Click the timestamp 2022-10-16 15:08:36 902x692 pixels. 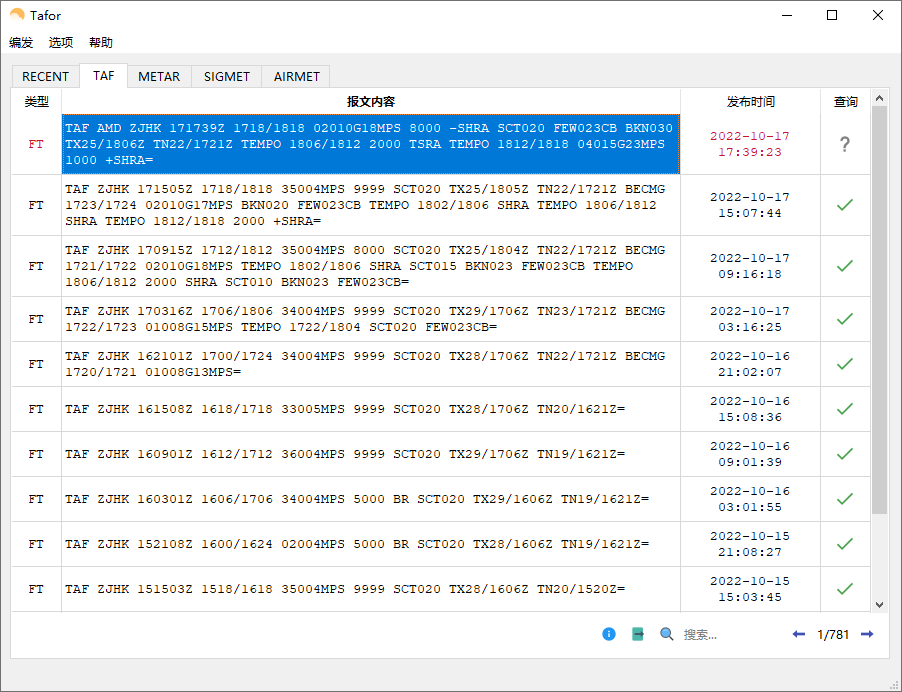[x=750, y=409]
